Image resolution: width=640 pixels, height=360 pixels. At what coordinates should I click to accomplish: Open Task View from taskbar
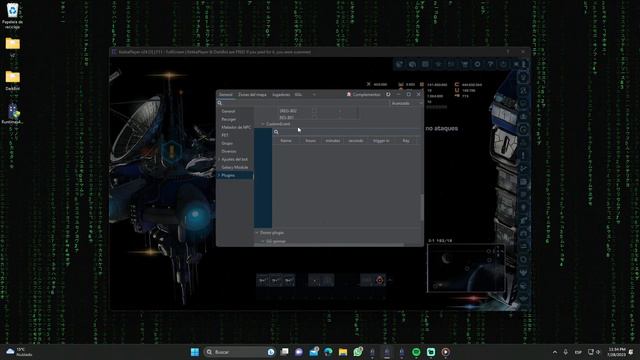coord(284,352)
